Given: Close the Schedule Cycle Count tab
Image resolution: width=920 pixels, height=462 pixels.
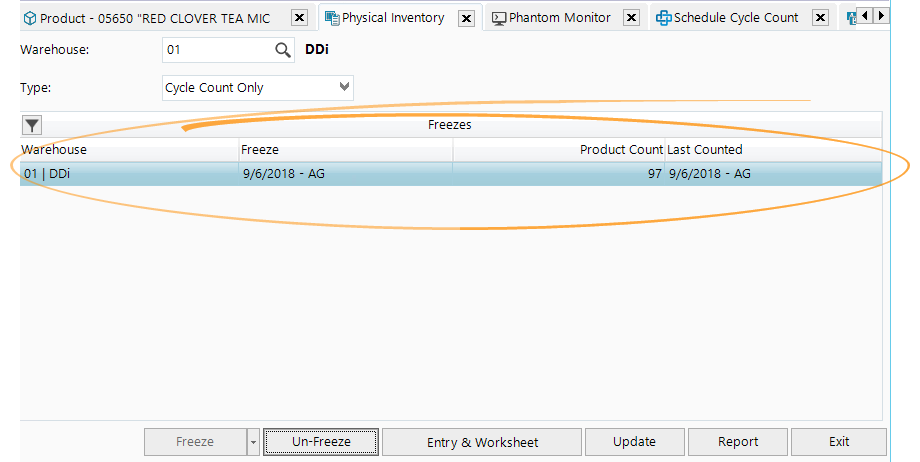Looking at the screenshot, I should (820, 18).
